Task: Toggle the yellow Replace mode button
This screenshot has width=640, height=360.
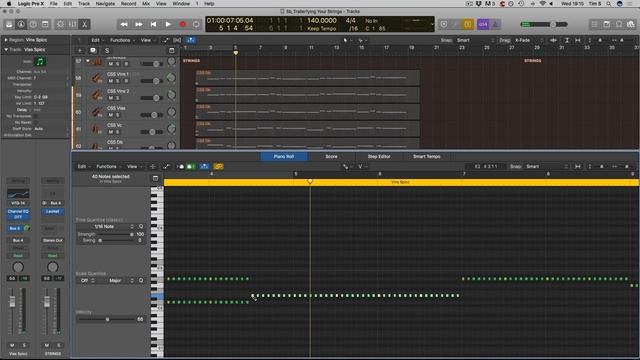Action: [468, 24]
